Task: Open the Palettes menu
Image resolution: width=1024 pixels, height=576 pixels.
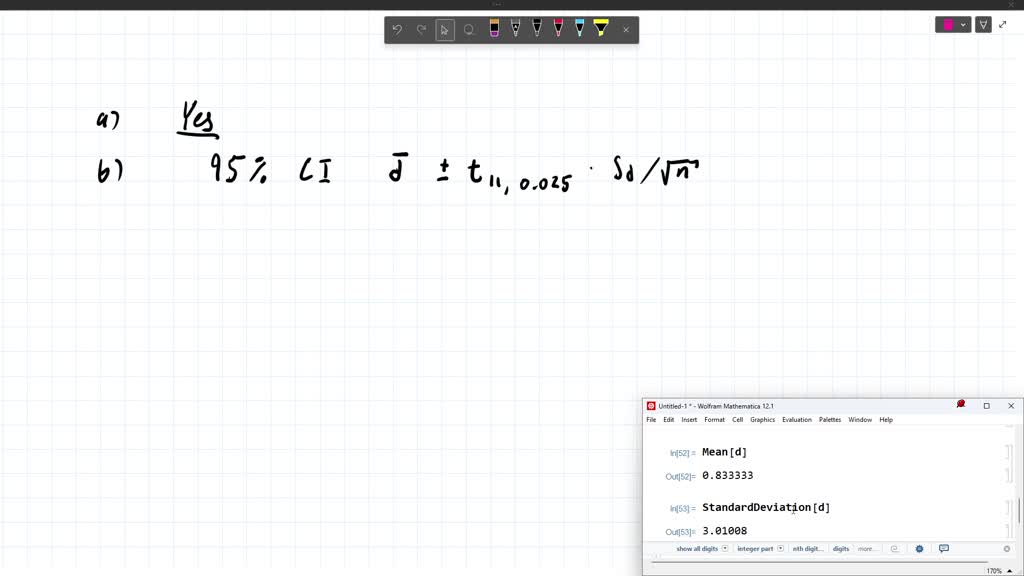Action: tap(830, 420)
